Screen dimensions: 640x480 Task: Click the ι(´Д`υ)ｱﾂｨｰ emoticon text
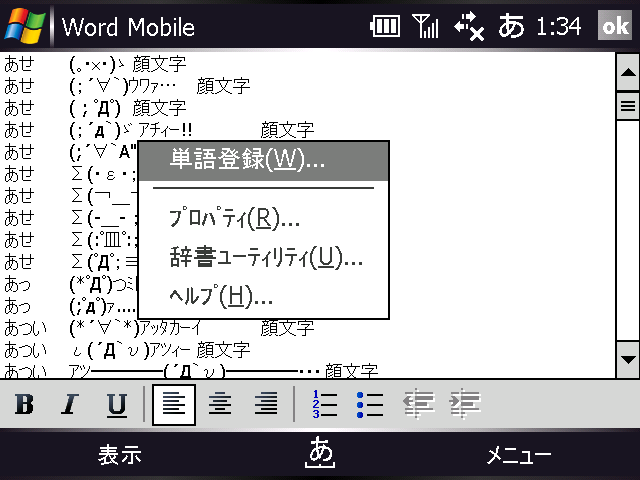130,350
